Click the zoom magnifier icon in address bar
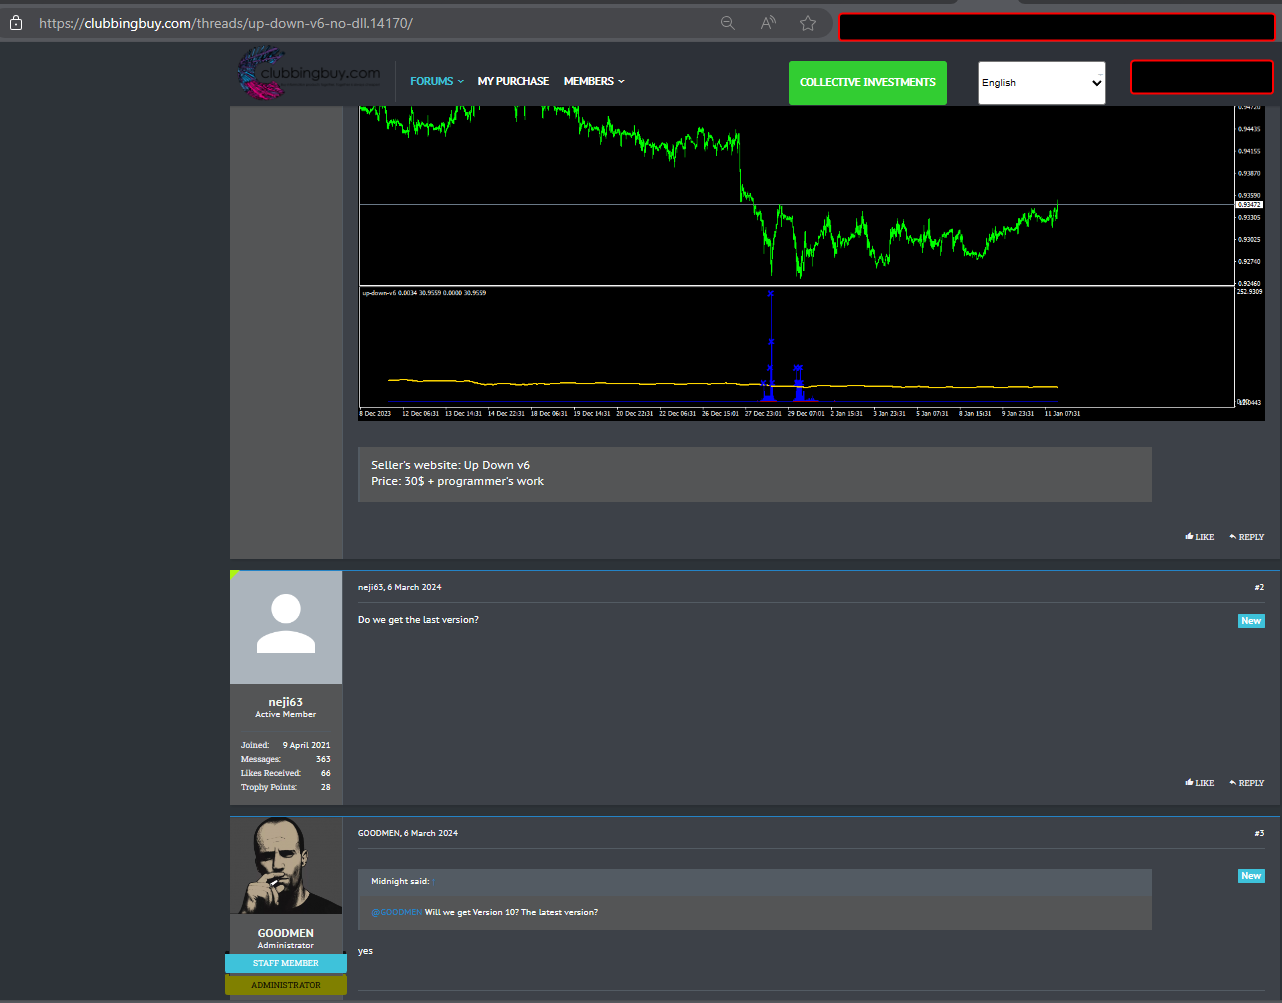1282x1003 pixels. click(x=728, y=23)
